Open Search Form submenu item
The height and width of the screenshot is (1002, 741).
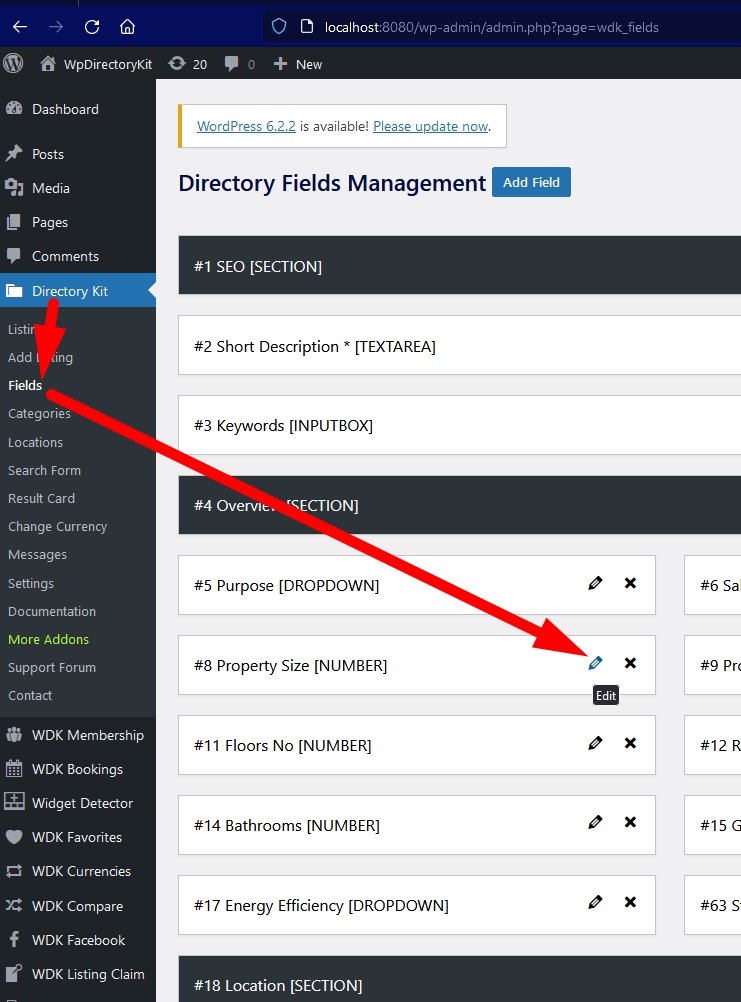click(x=44, y=470)
